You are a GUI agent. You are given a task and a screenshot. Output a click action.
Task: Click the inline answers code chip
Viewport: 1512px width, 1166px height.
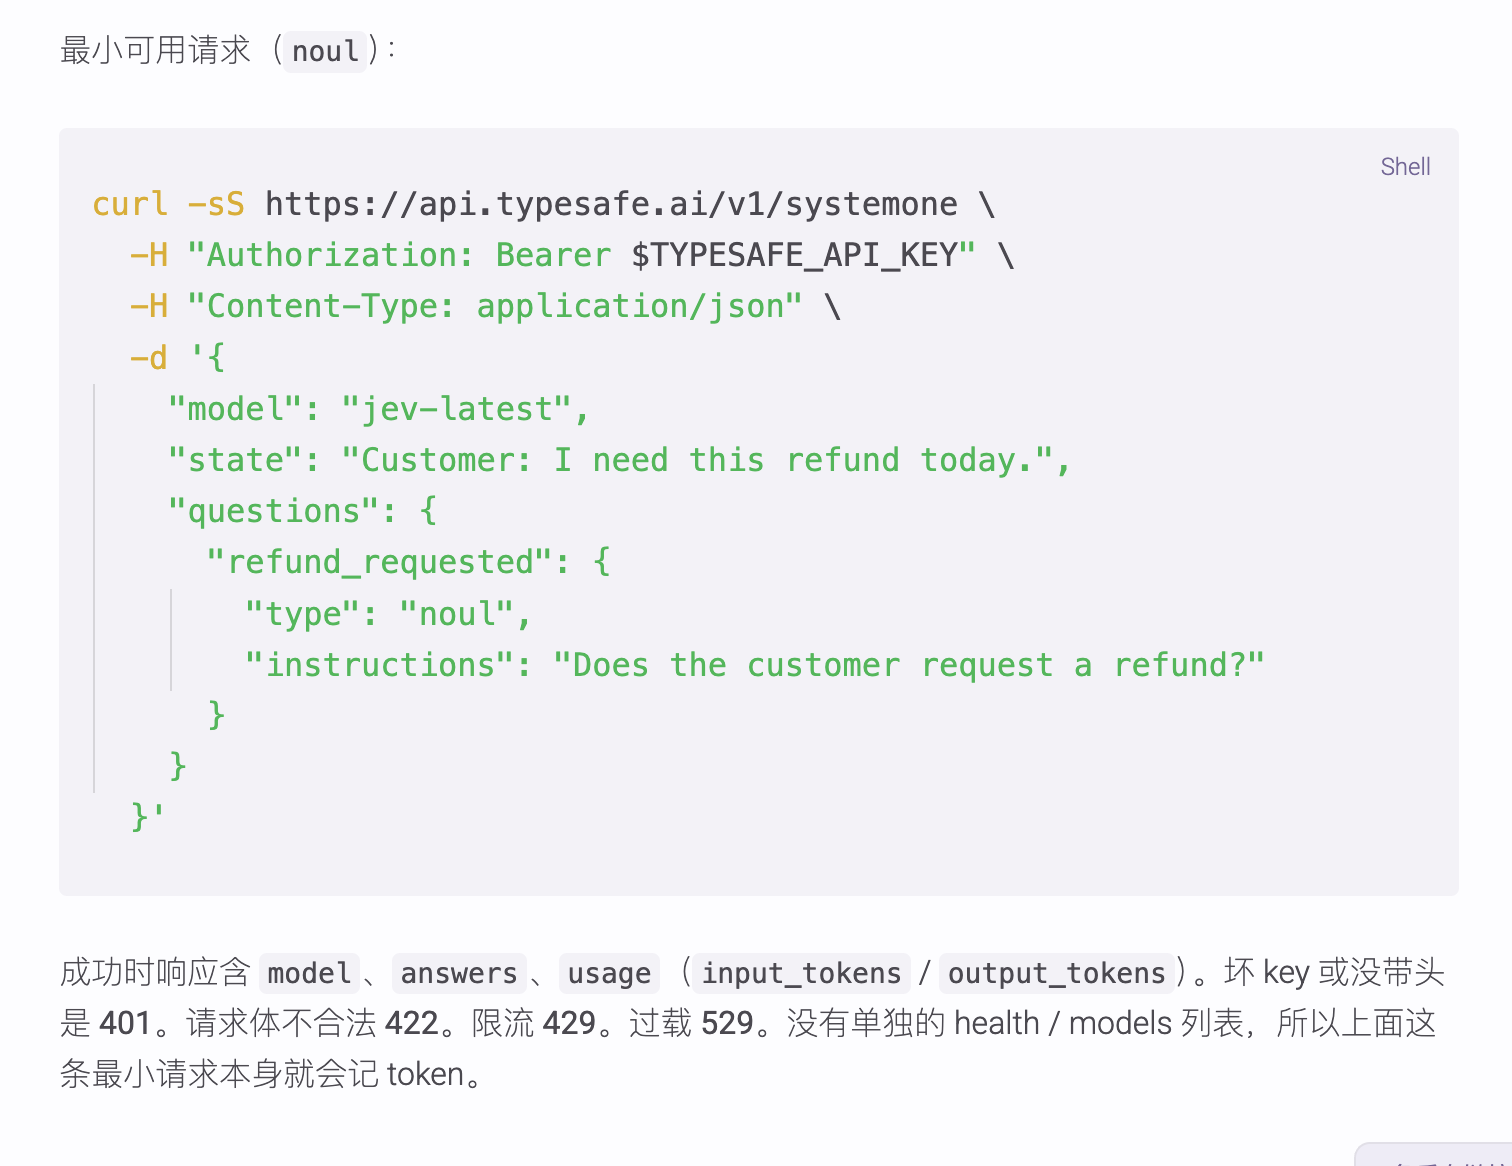point(459,973)
